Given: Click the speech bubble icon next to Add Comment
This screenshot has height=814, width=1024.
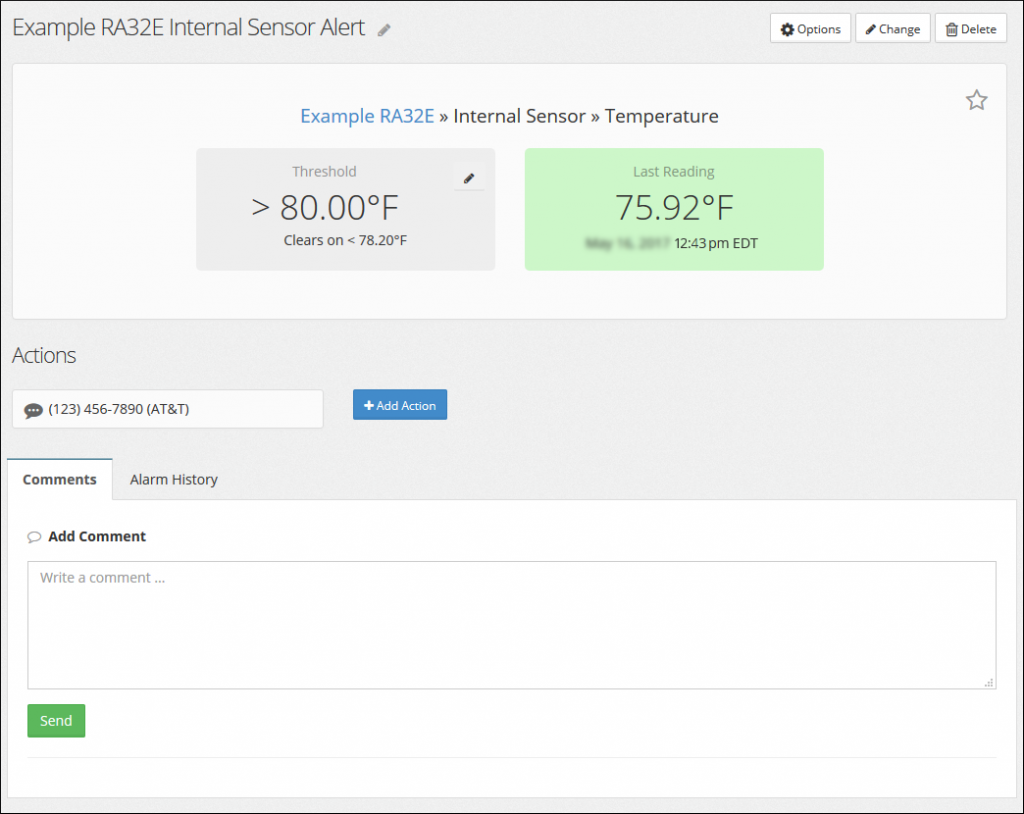Looking at the screenshot, I should (x=35, y=536).
